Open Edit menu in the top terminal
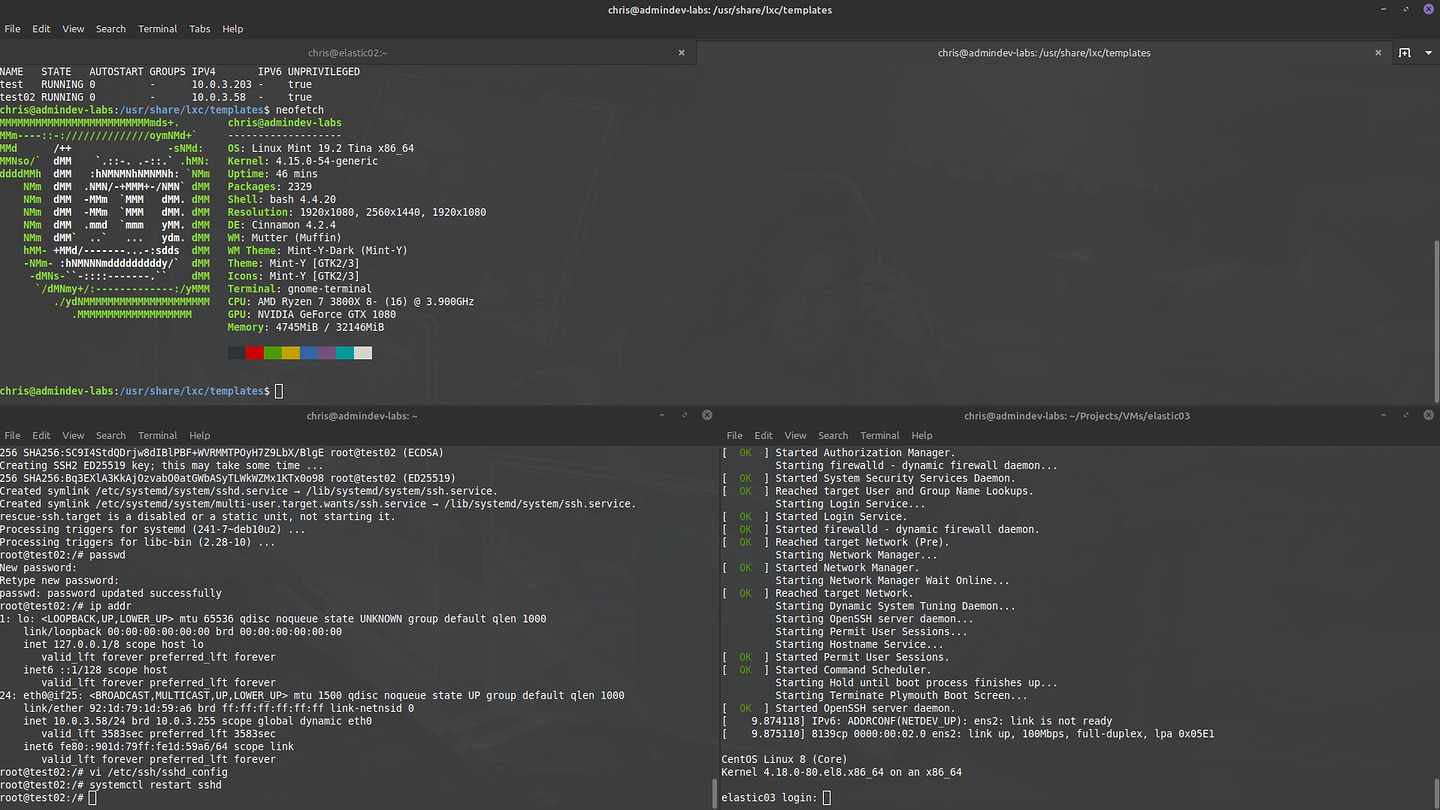The width and height of the screenshot is (1440, 810). 41,29
